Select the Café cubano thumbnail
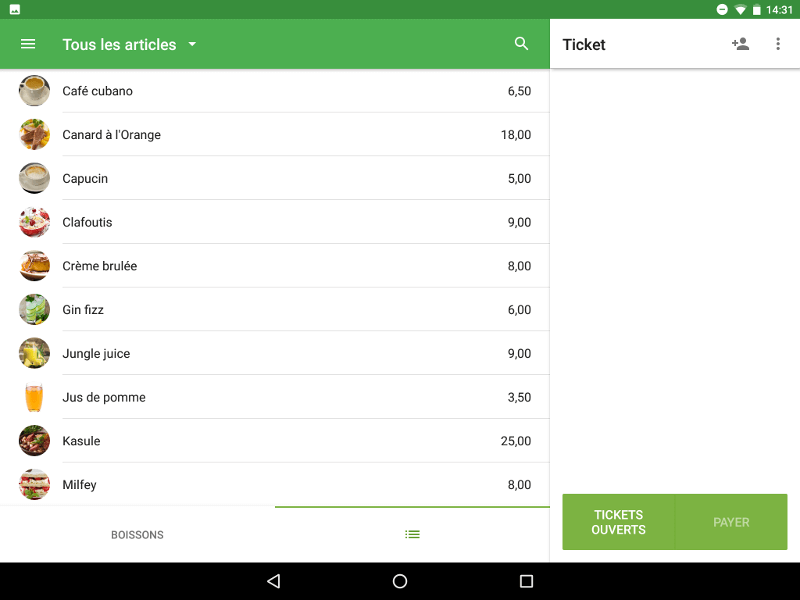The height and width of the screenshot is (600, 800). pyautogui.click(x=34, y=91)
